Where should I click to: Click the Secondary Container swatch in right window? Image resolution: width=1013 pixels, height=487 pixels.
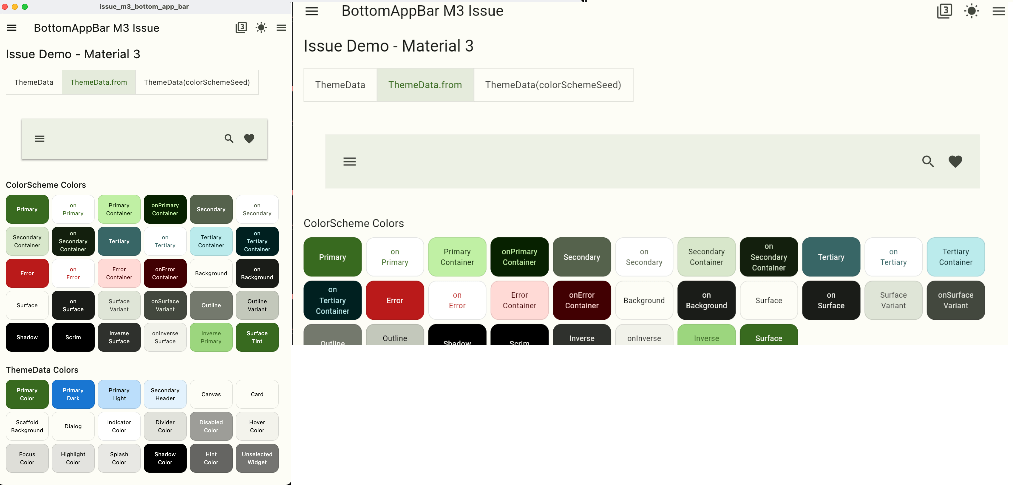click(x=706, y=257)
